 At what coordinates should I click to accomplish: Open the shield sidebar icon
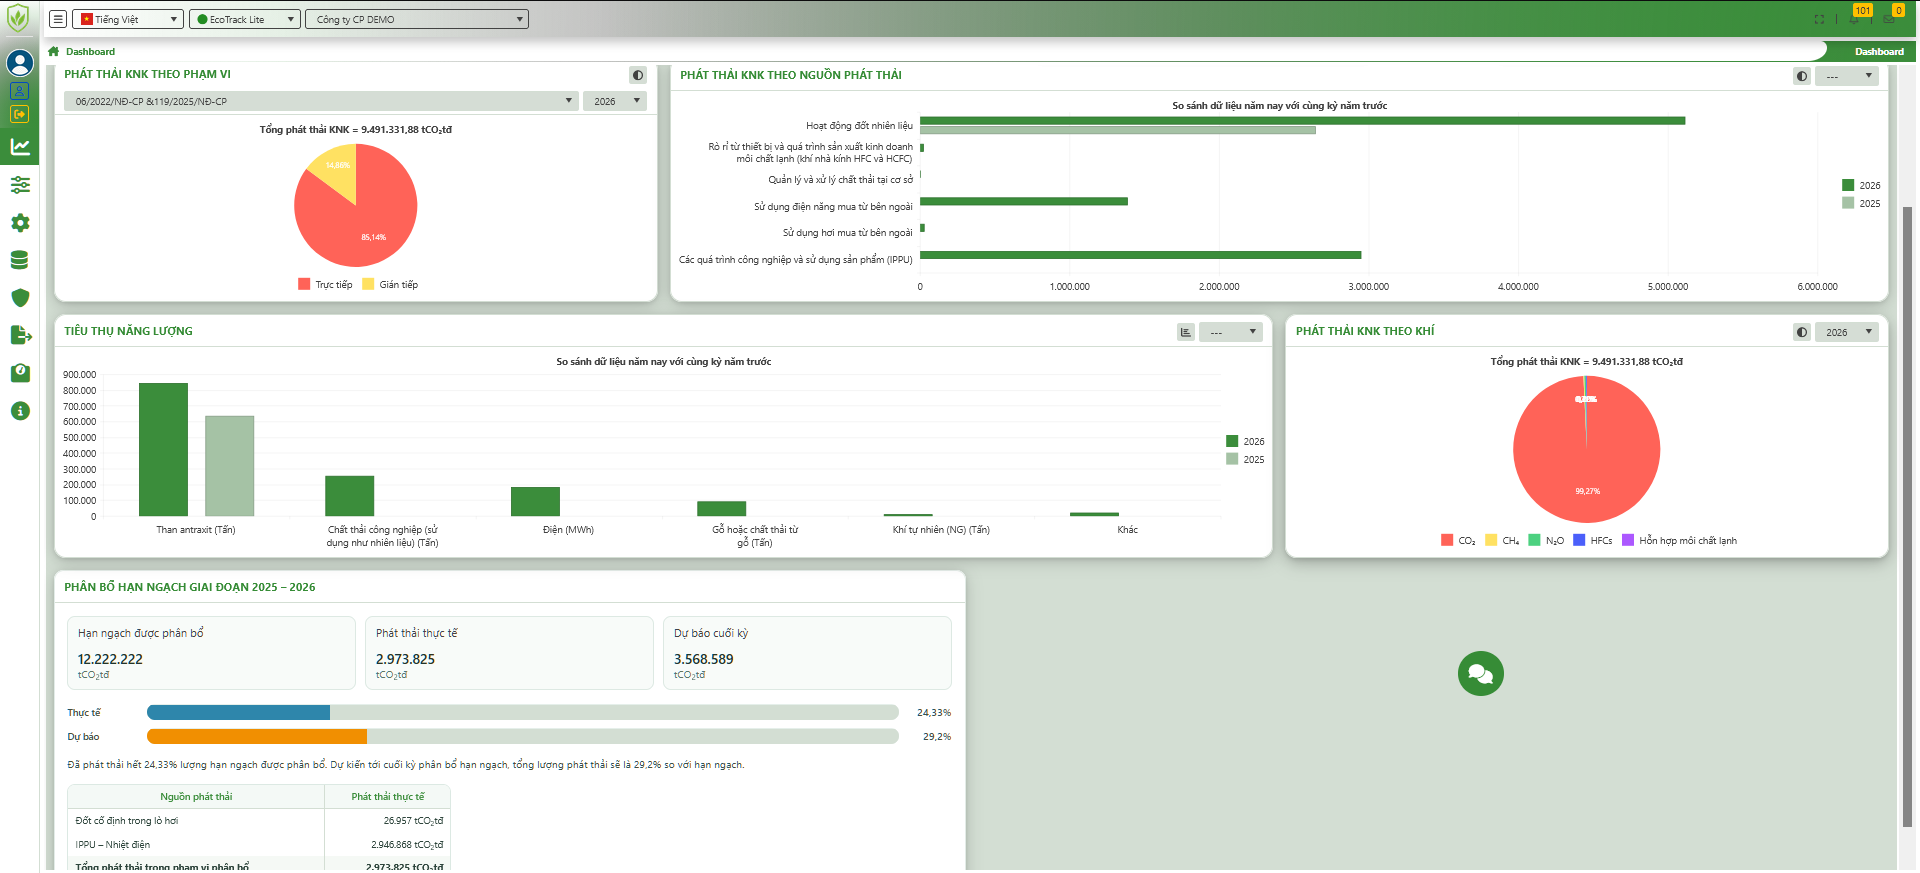tap(20, 298)
